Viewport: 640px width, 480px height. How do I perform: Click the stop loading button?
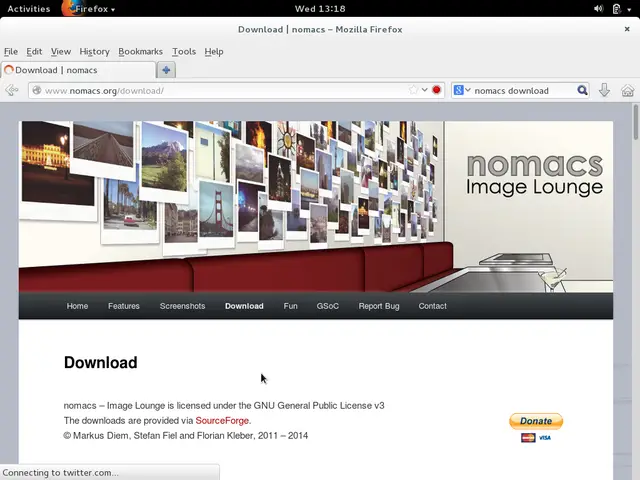(x=437, y=90)
